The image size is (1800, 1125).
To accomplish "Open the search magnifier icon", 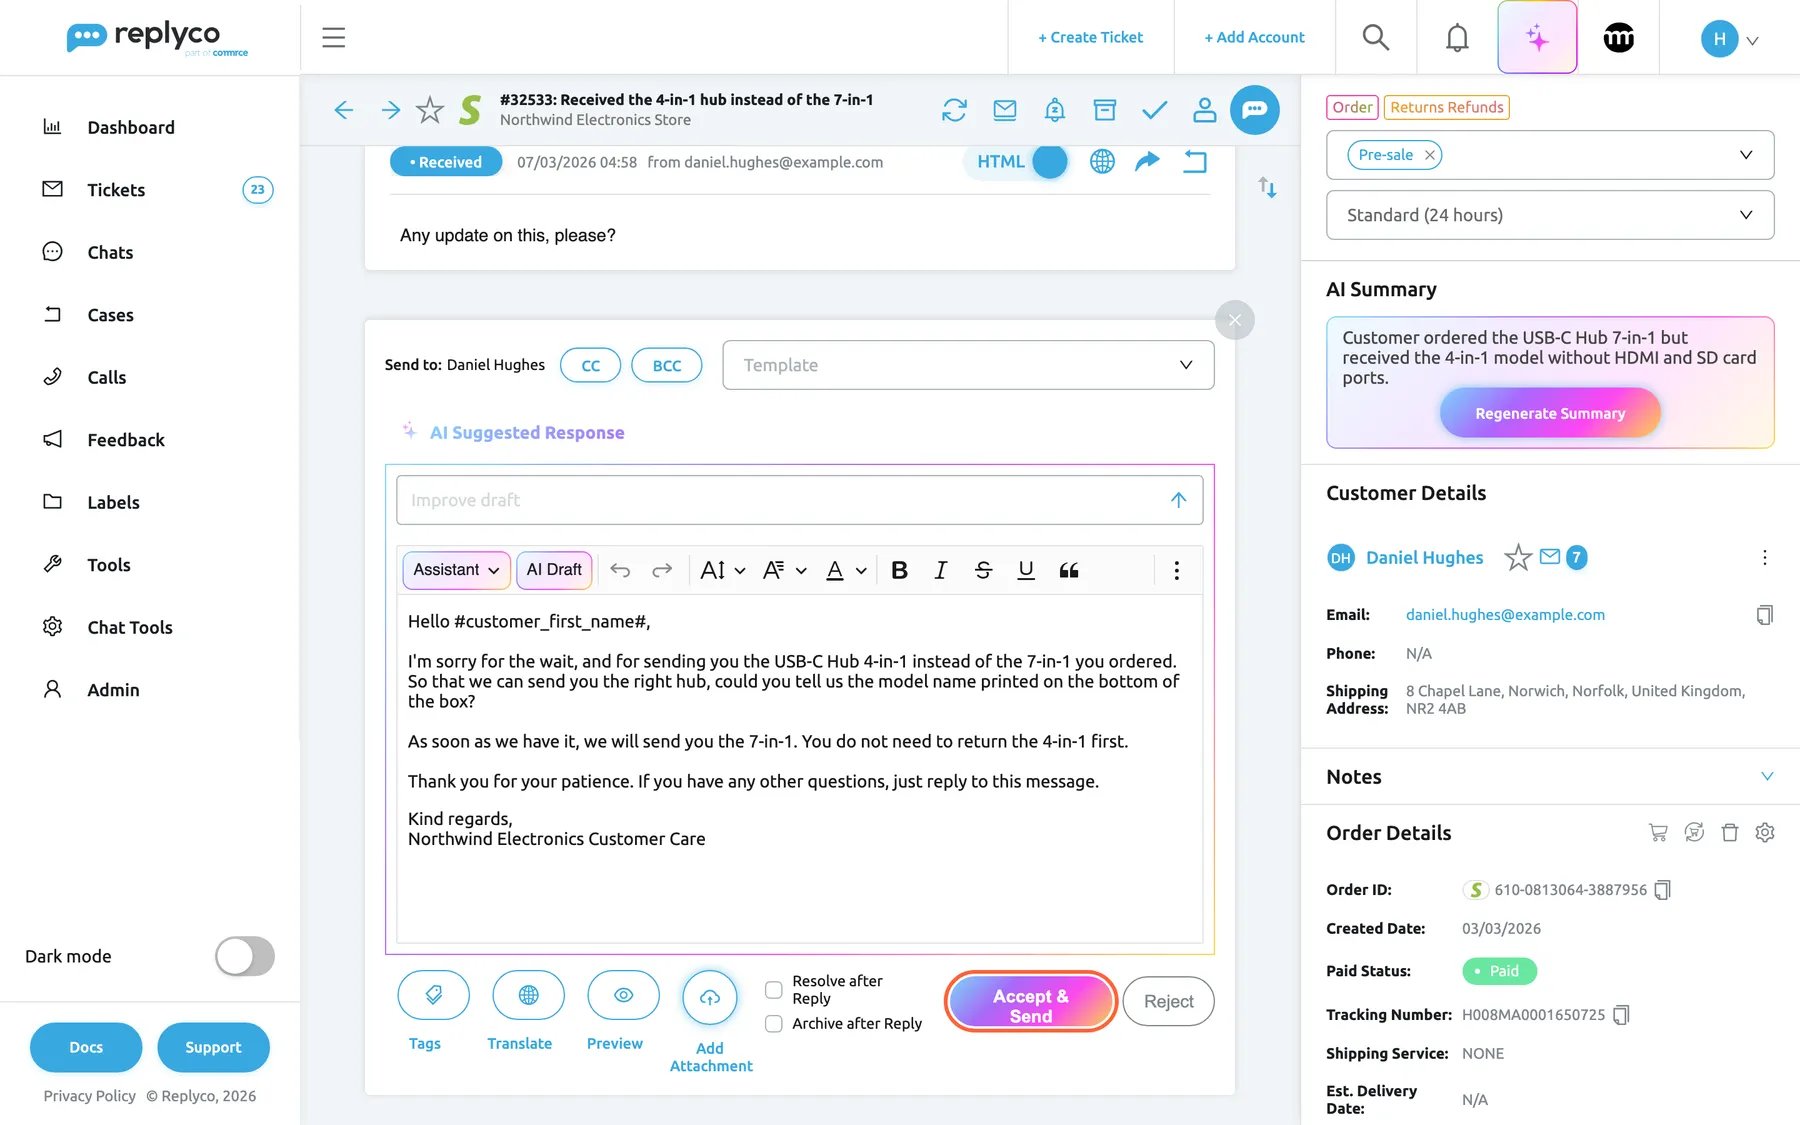I will (1376, 38).
